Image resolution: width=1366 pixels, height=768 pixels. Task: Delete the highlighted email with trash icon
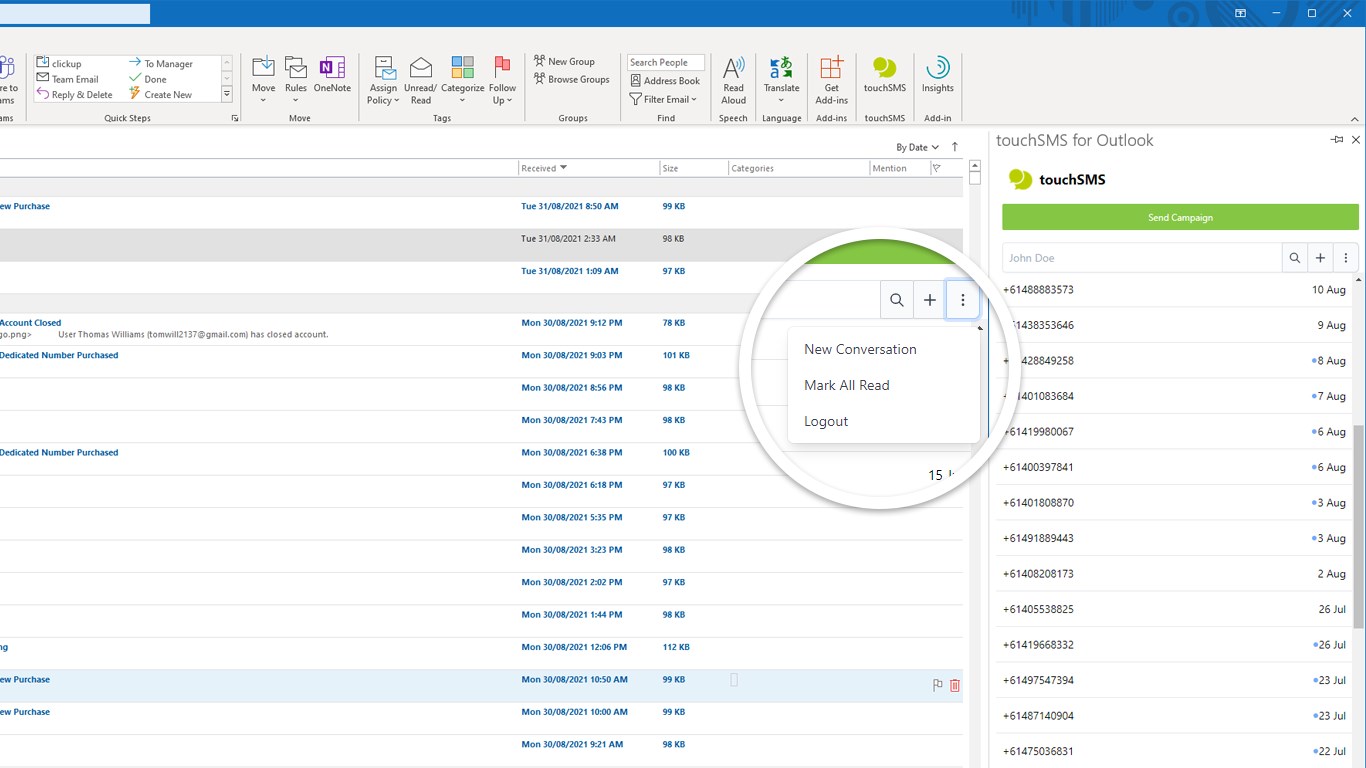click(x=955, y=685)
